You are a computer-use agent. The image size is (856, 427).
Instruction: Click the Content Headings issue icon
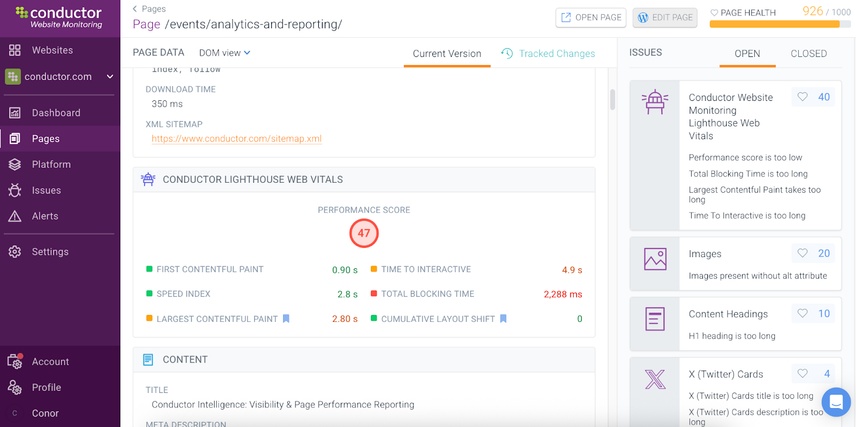coord(655,319)
